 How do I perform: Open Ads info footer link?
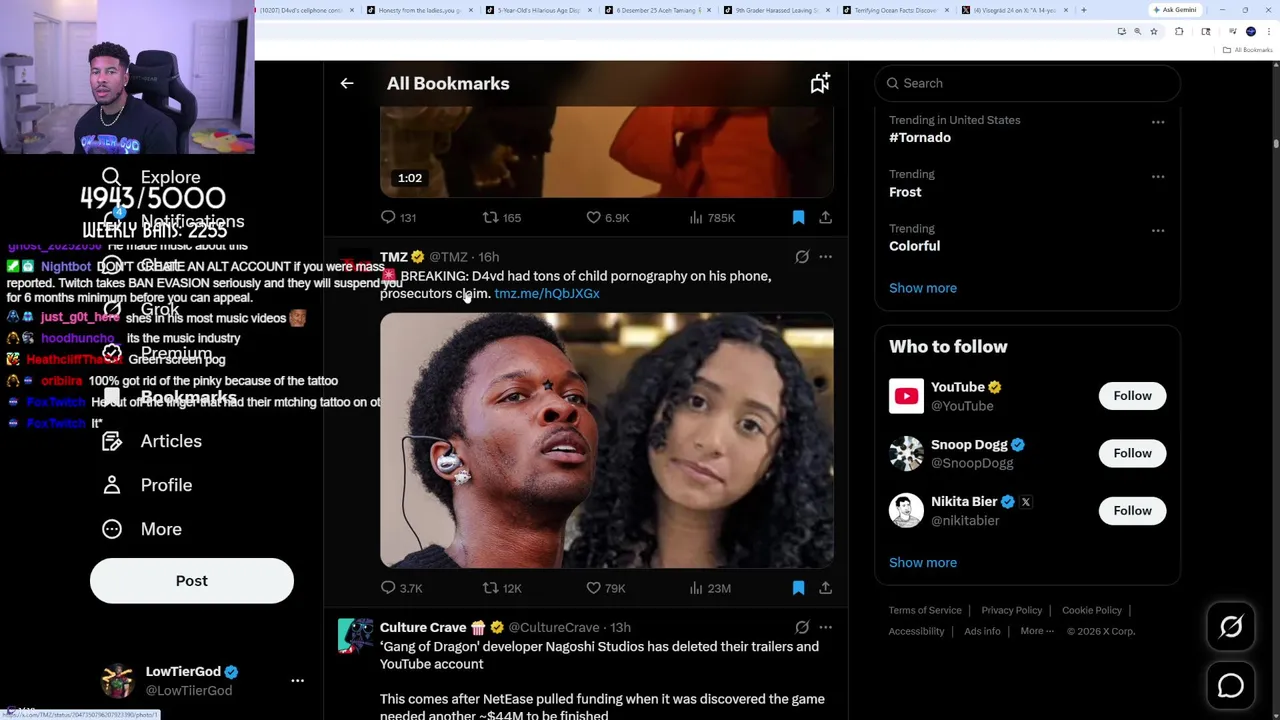982,632
